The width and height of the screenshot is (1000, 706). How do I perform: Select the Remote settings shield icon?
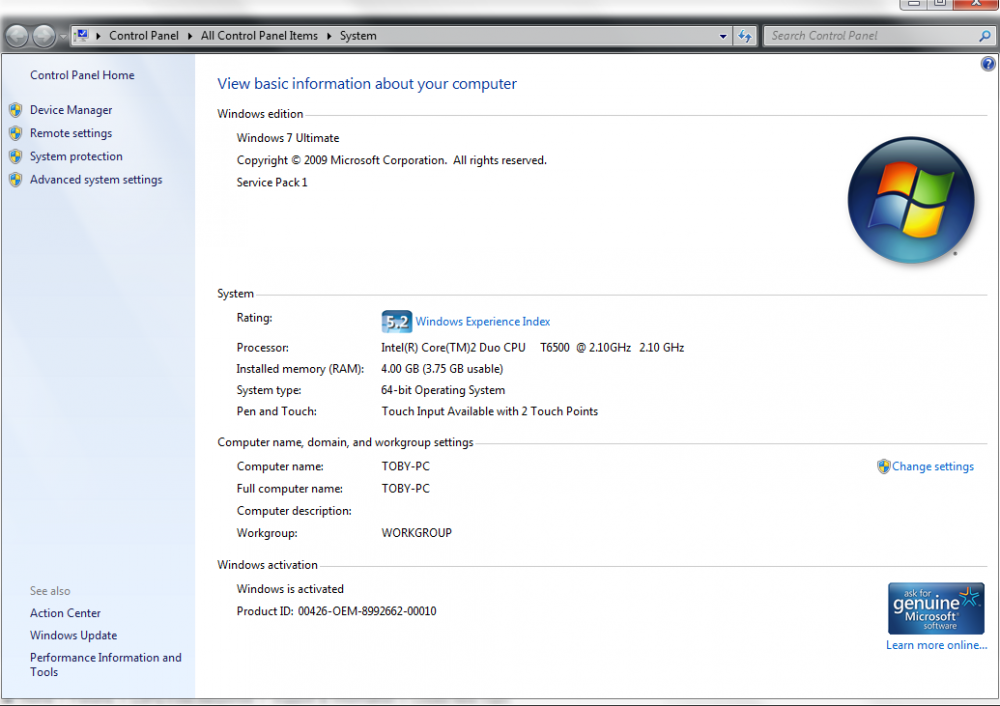pos(16,133)
